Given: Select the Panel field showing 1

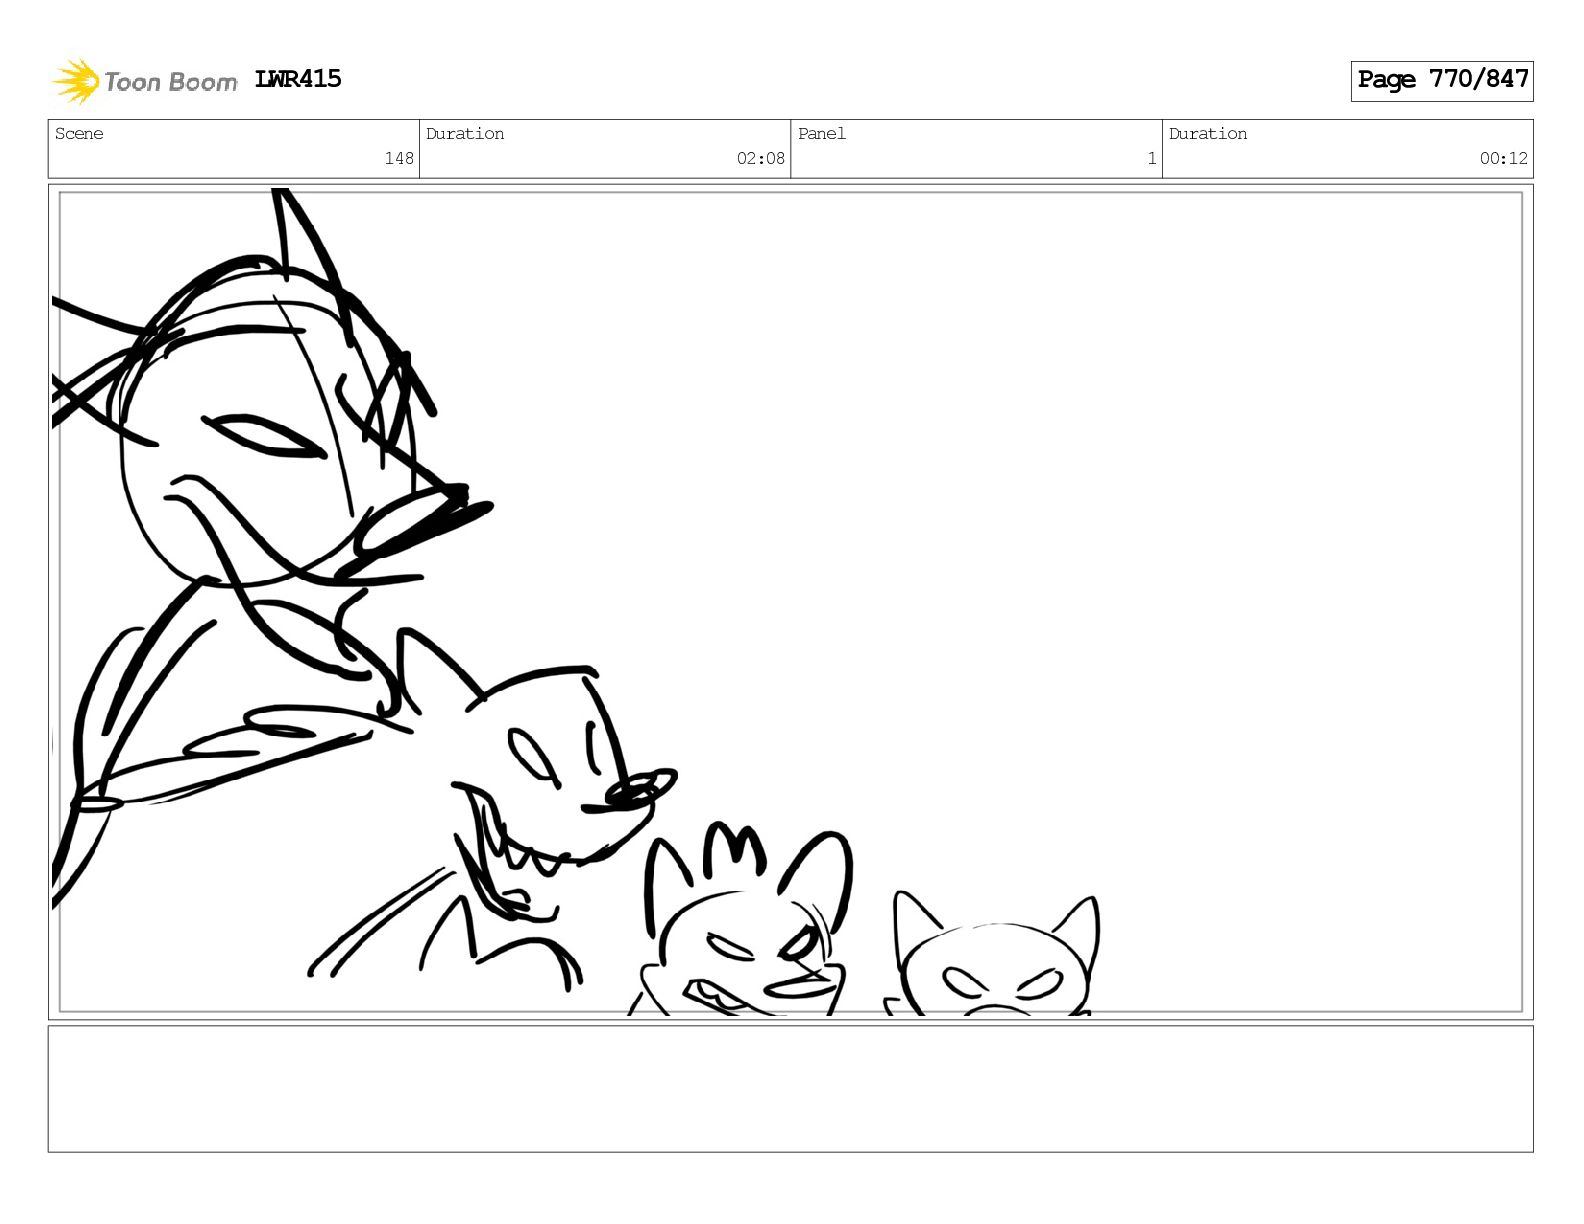Looking at the screenshot, I should point(976,149).
